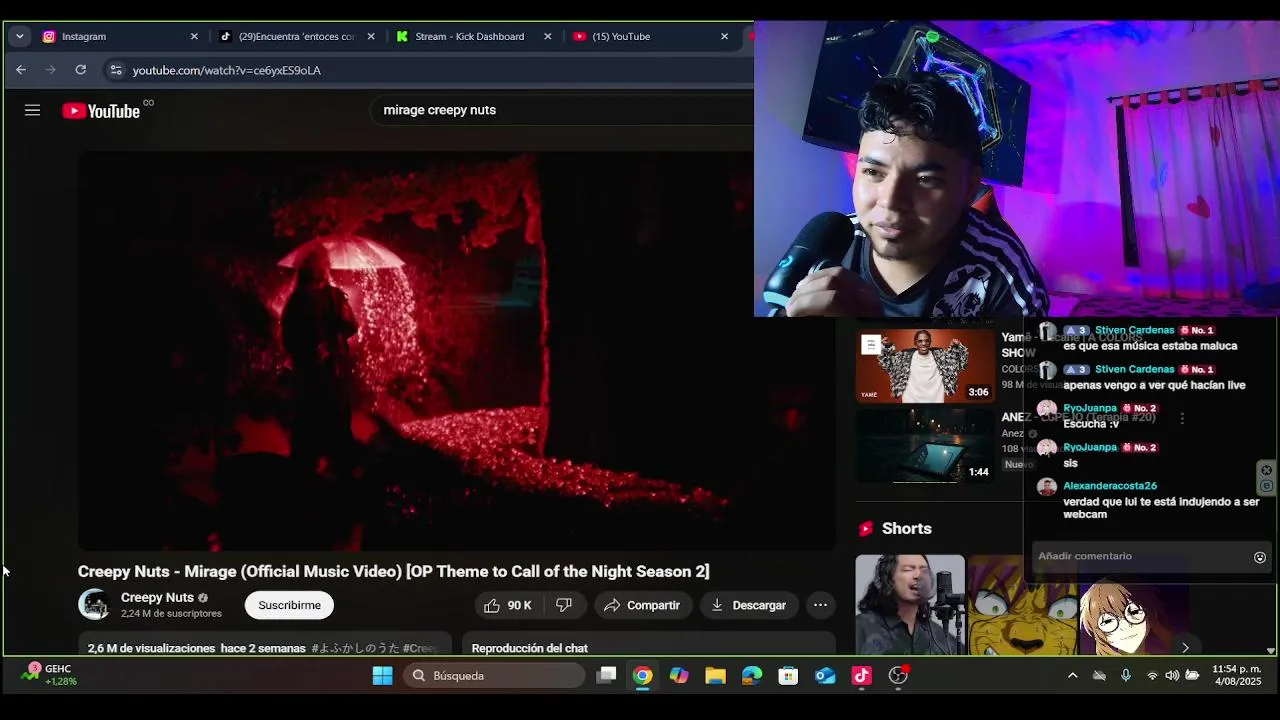Go back with the browser back arrow
Viewport: 1280px width, 720px height.
[x=21, y=70]
